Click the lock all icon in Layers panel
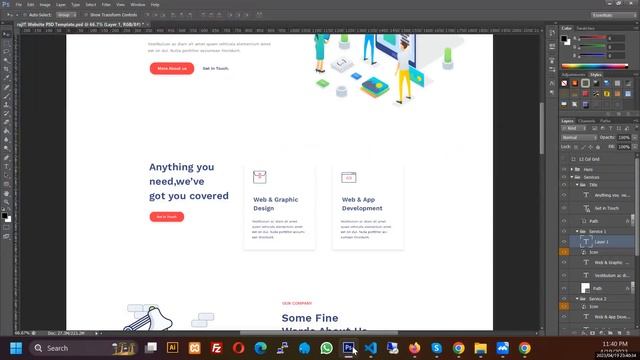Viewport: 640px width, 360px height. pos(598,147)
